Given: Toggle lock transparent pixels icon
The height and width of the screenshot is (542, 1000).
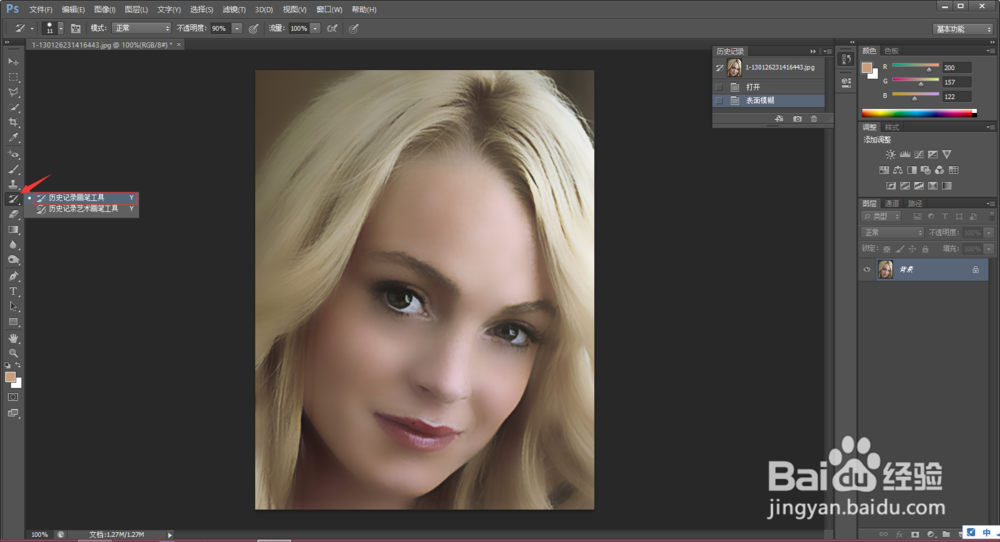Looking at the screenshot, I should (886, 249).
